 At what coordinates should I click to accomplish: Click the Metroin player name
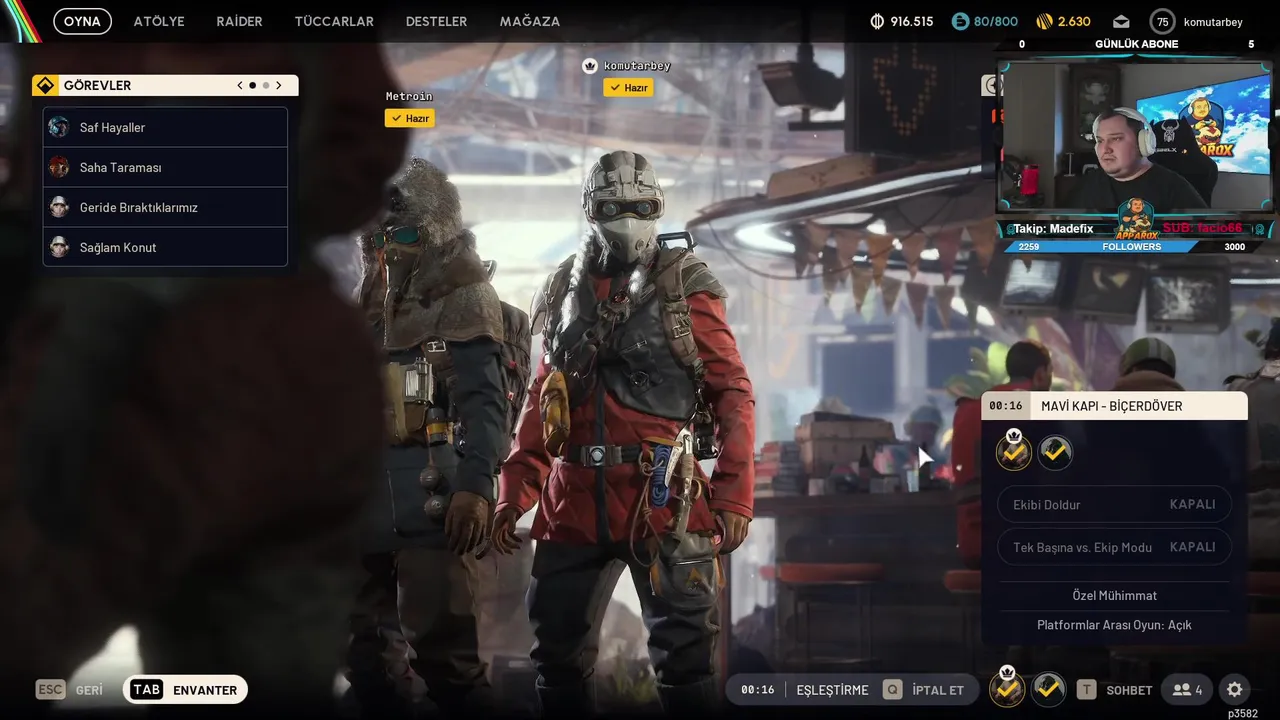click(409, 96)
